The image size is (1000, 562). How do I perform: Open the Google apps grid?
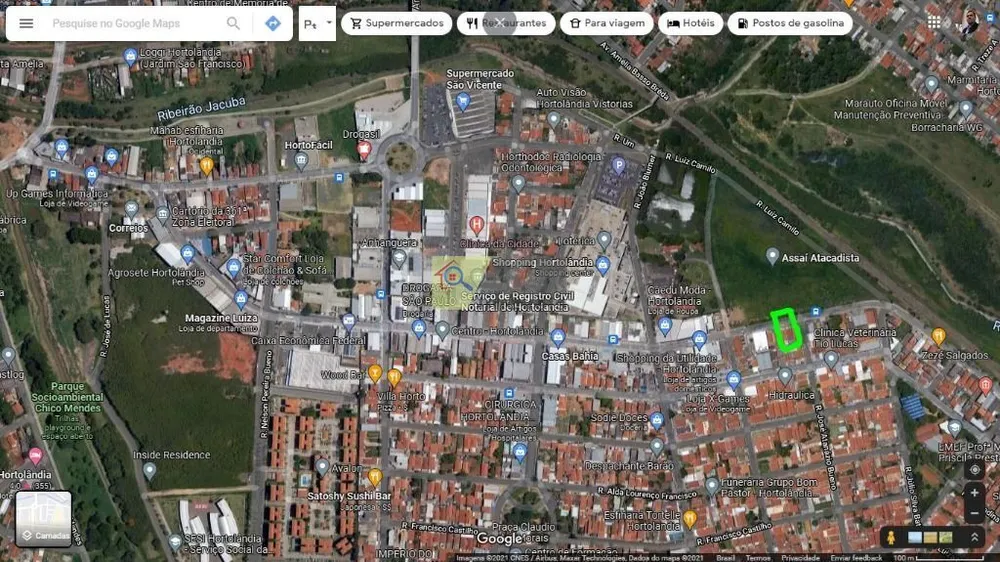point(934,22)
